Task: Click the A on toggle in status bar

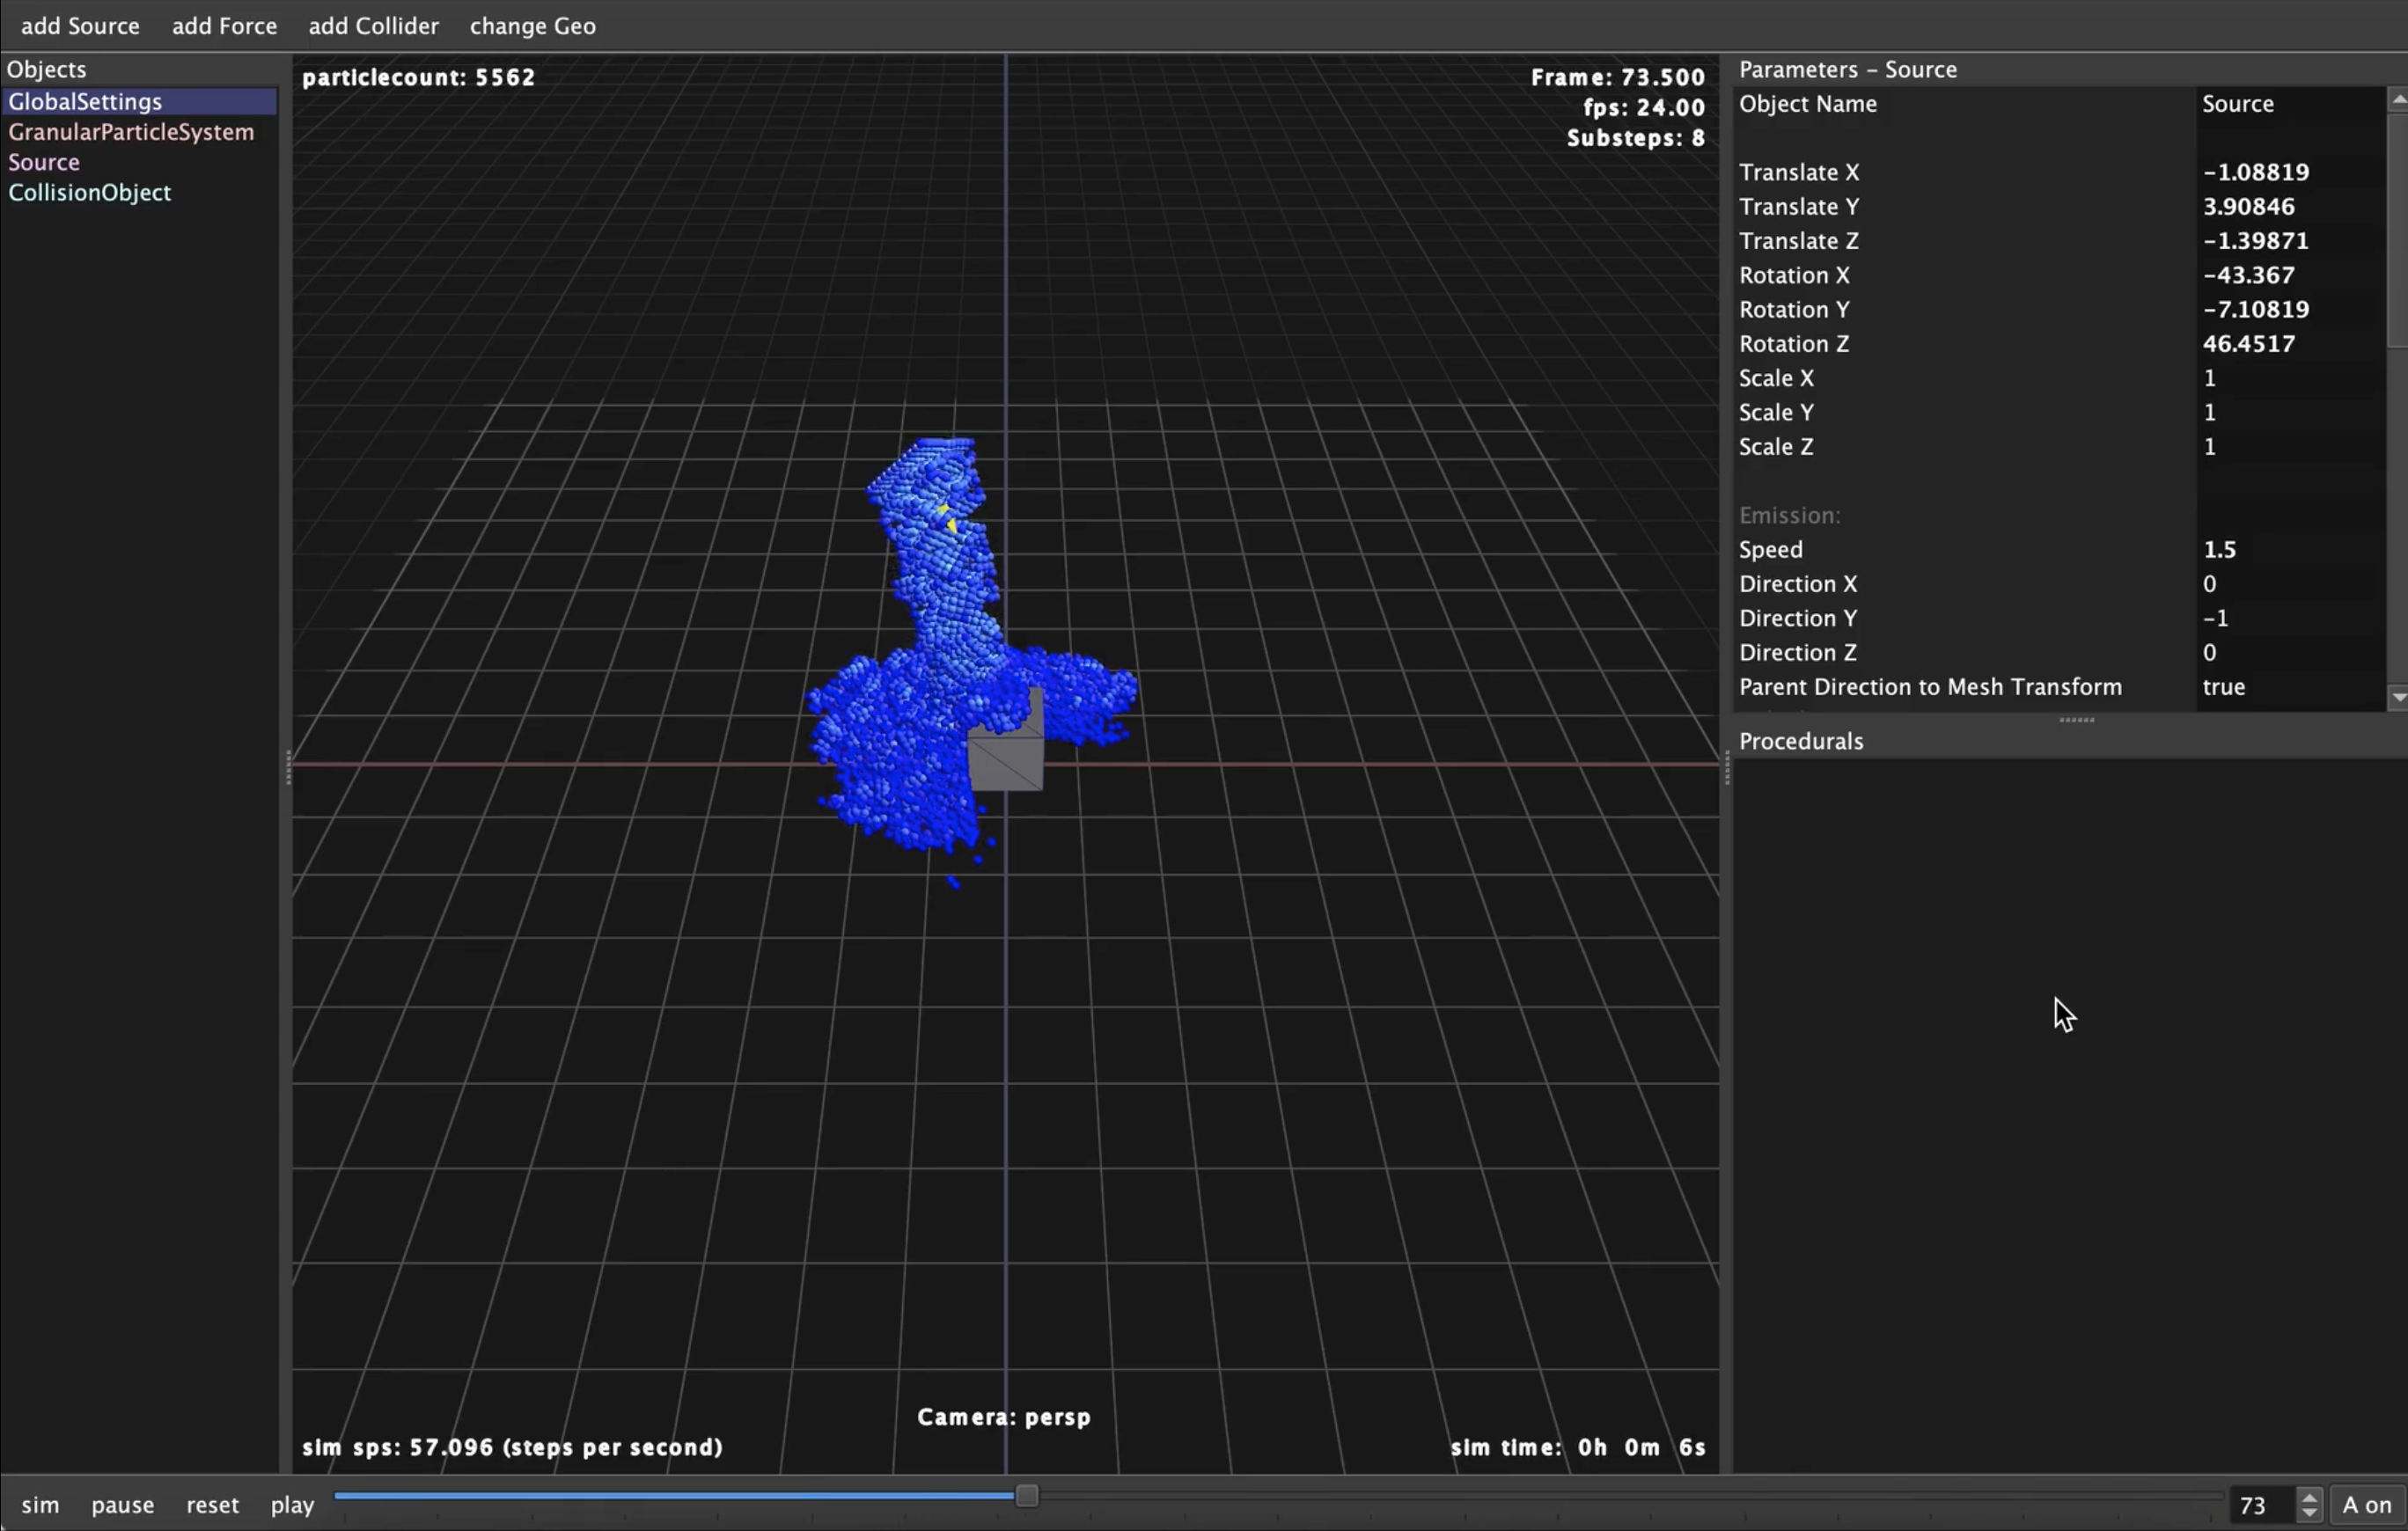Action: click(2366, 1503)
